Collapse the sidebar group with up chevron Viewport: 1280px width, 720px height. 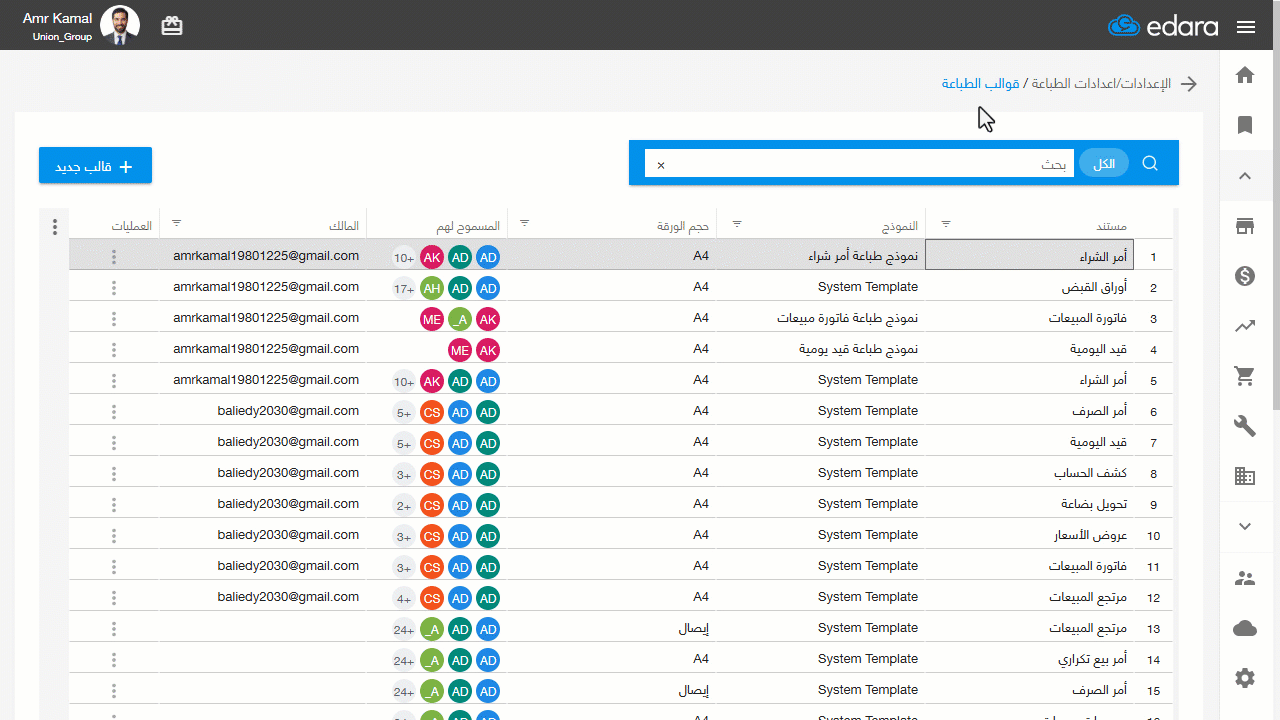point(1245,176)
